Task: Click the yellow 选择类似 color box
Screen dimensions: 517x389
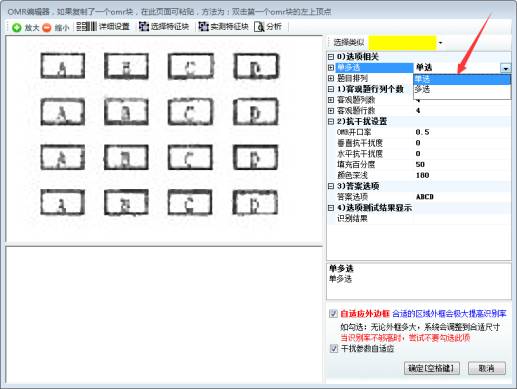Action: click(402, 43)
